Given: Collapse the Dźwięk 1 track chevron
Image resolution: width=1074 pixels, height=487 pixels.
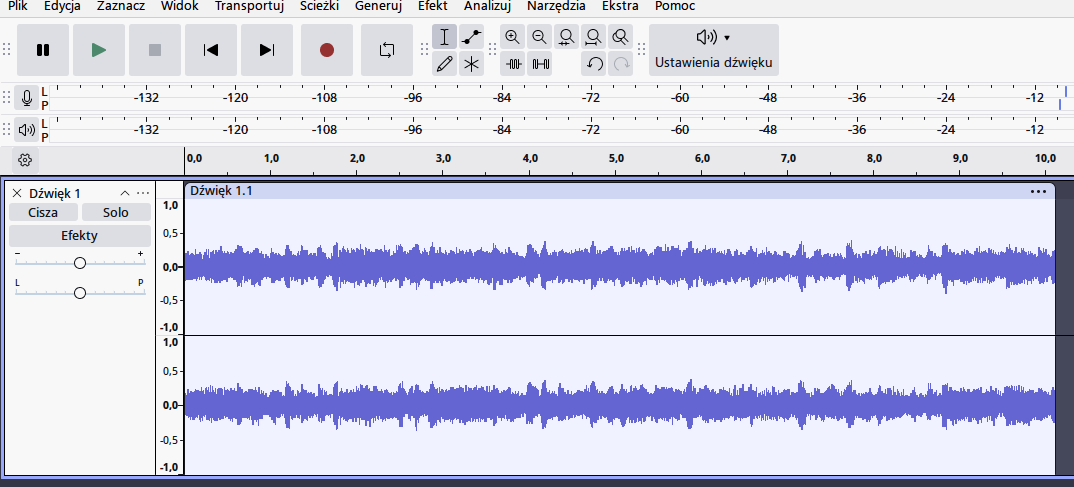Looking at the screenshot, I should [125, 193].
